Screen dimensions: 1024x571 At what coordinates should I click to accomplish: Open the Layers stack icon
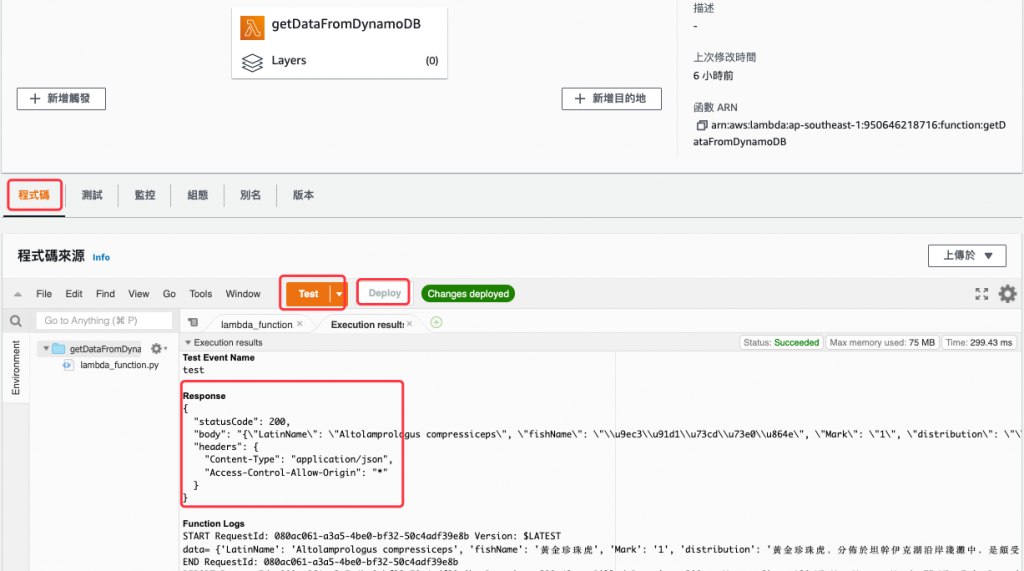252,62
